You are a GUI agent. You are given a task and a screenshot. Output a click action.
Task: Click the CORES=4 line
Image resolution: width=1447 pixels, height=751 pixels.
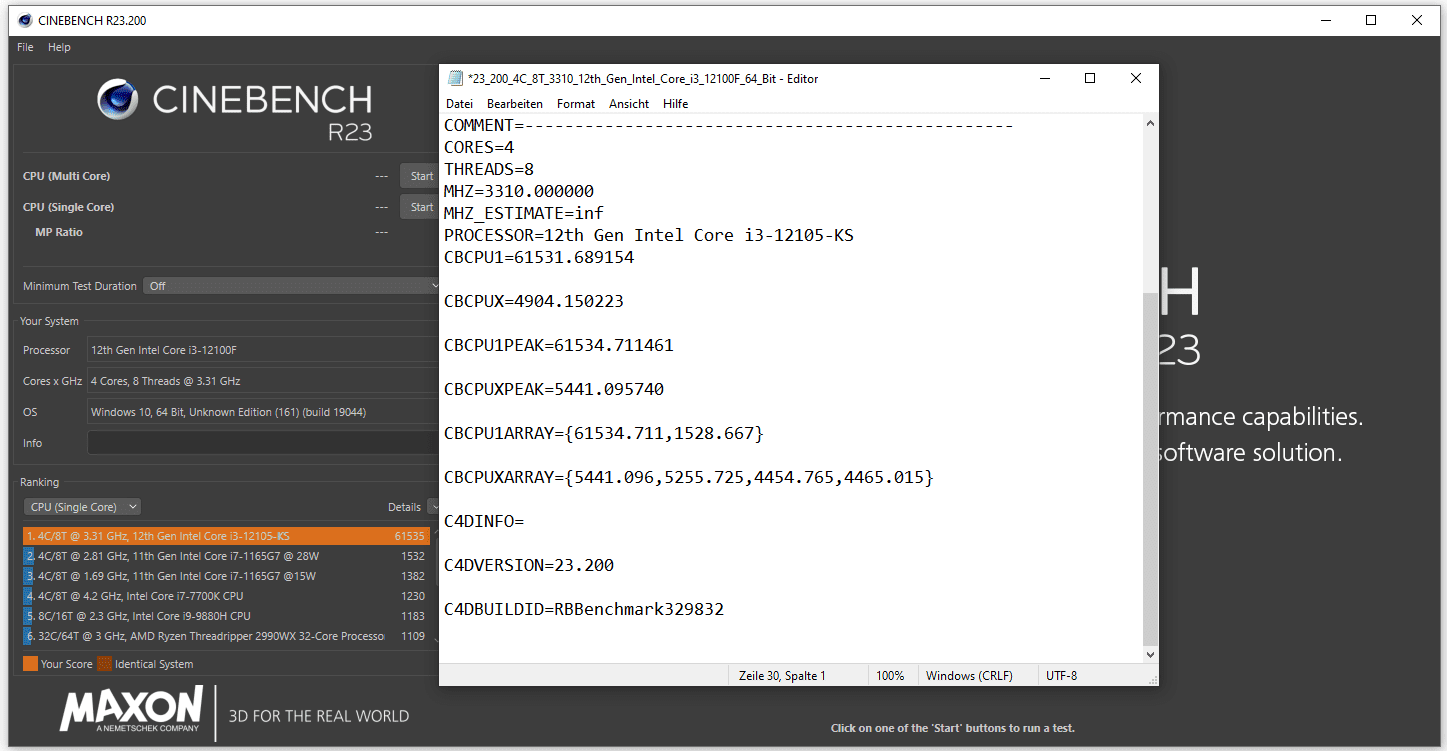[479, 147]
